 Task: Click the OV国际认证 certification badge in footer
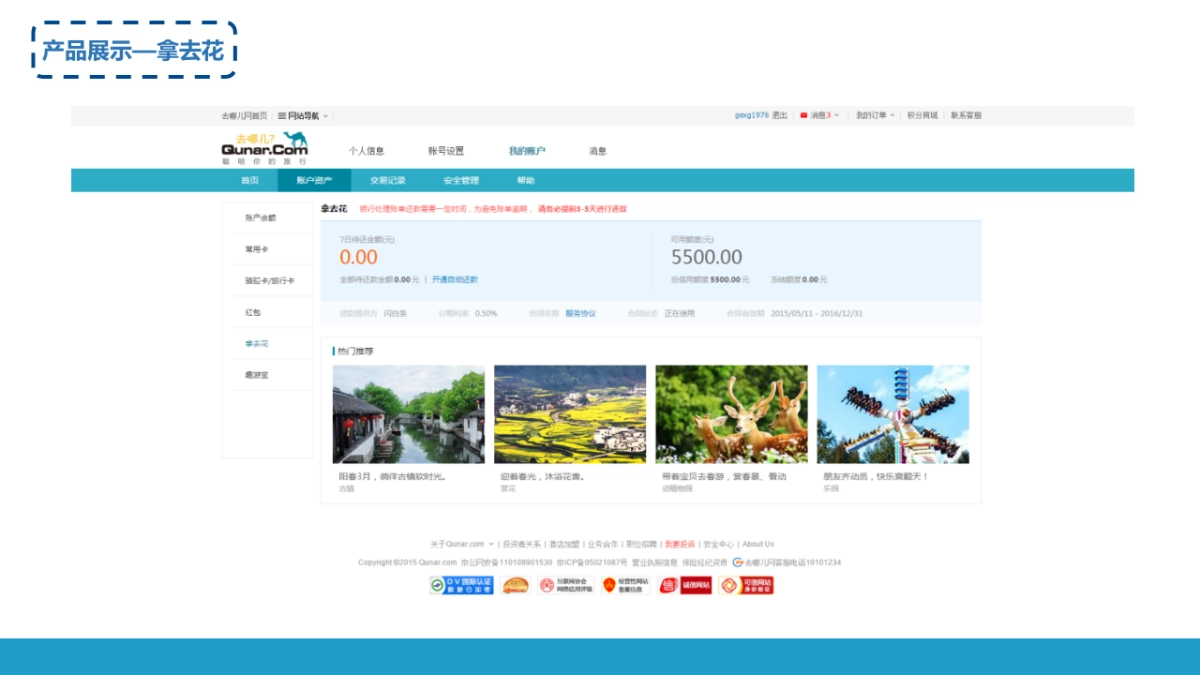pyautogui.click(x=463, y=587)
